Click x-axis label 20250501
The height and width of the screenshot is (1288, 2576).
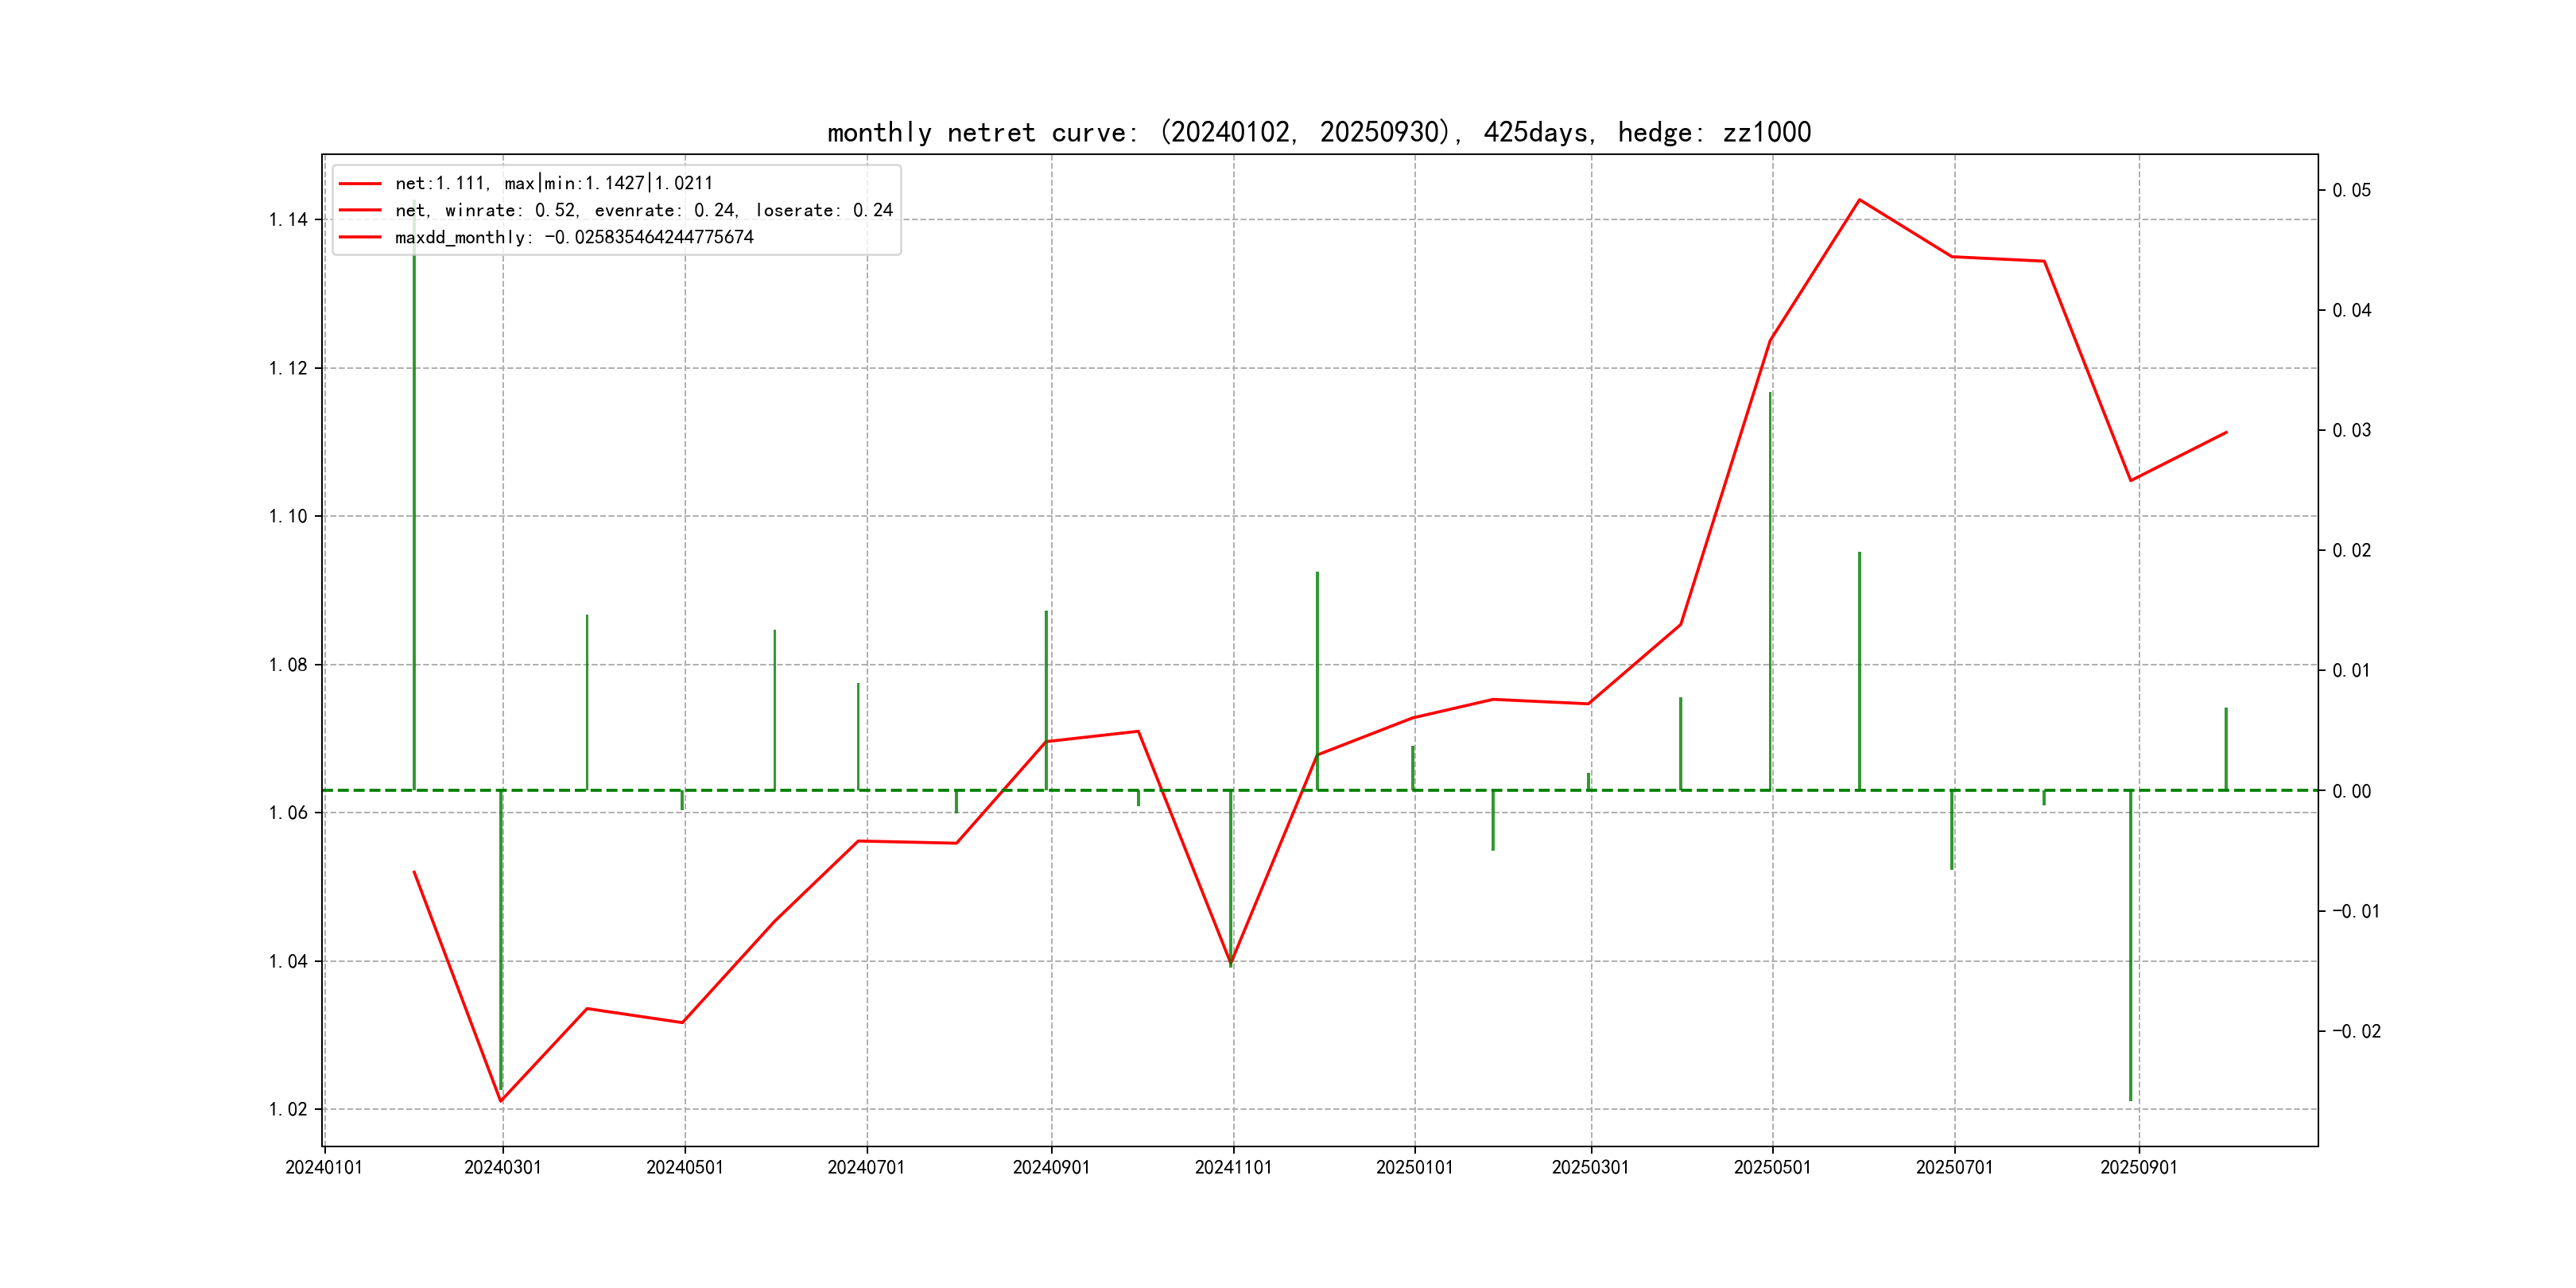coord(1772,1167)
